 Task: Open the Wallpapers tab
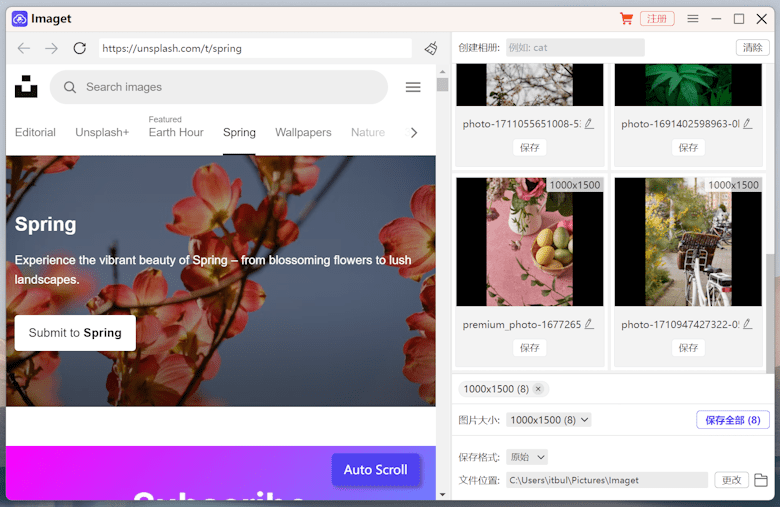pos(303,132)
